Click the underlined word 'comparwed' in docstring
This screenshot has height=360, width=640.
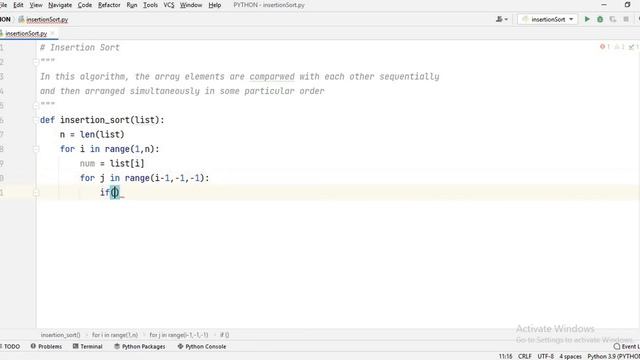point(272,77)
